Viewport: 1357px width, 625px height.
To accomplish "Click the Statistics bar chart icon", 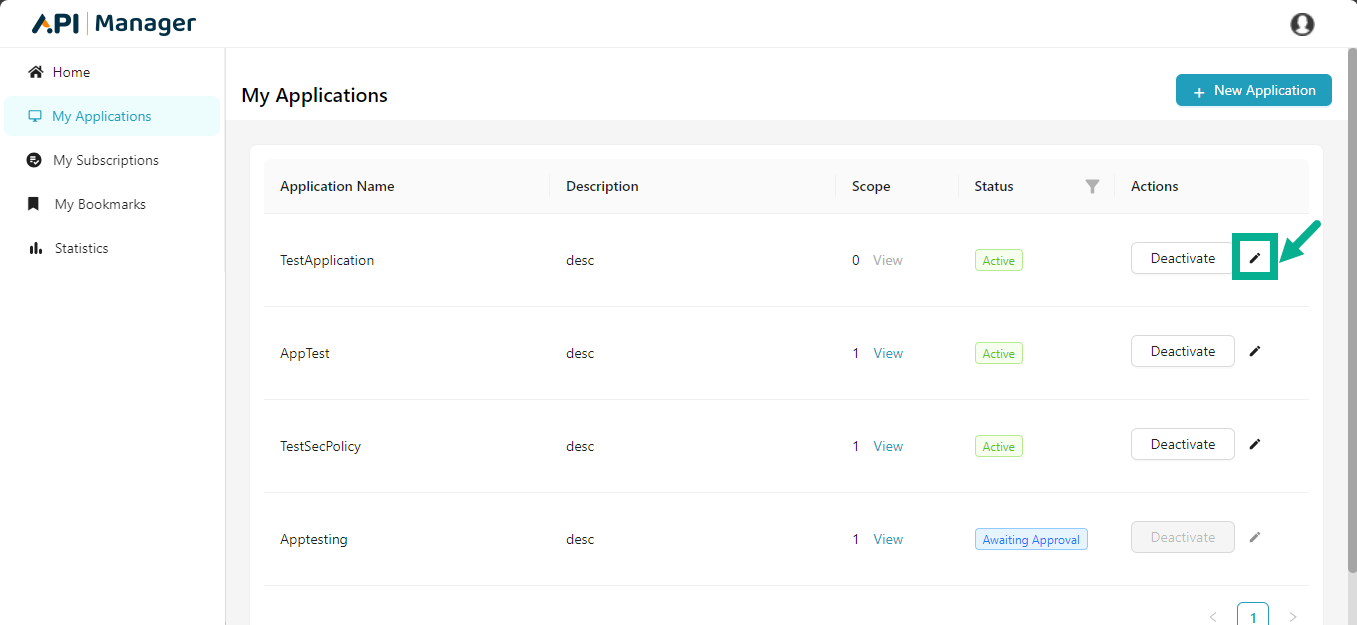I will click(36, 248).
